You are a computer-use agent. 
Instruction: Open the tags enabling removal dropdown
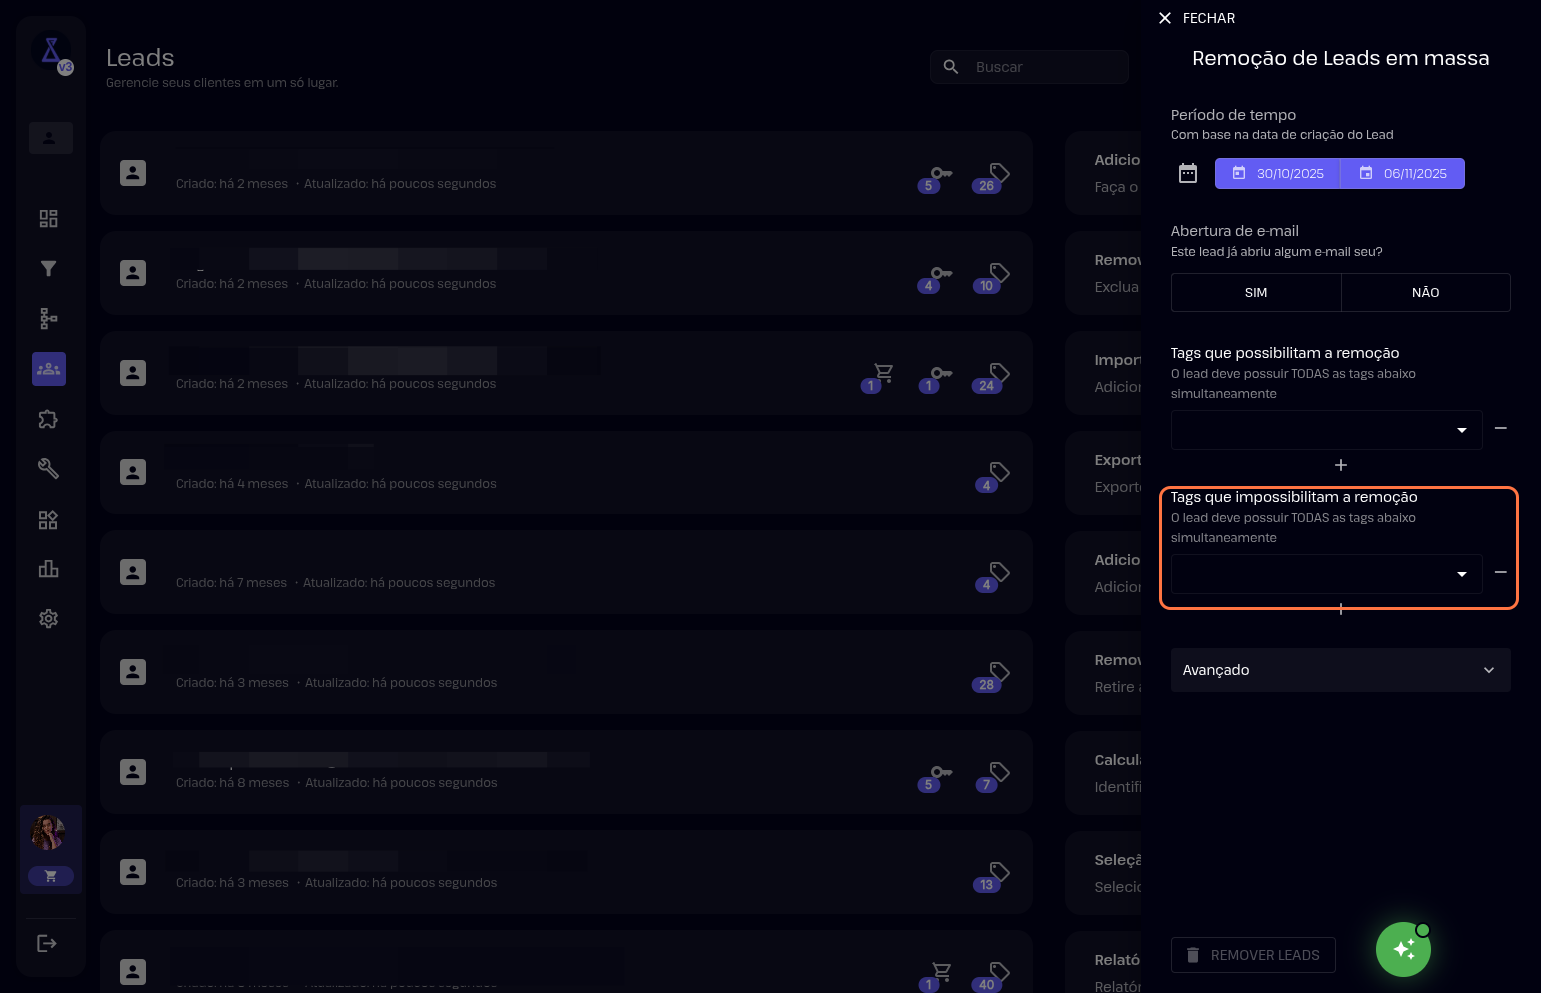point(1326,430)
